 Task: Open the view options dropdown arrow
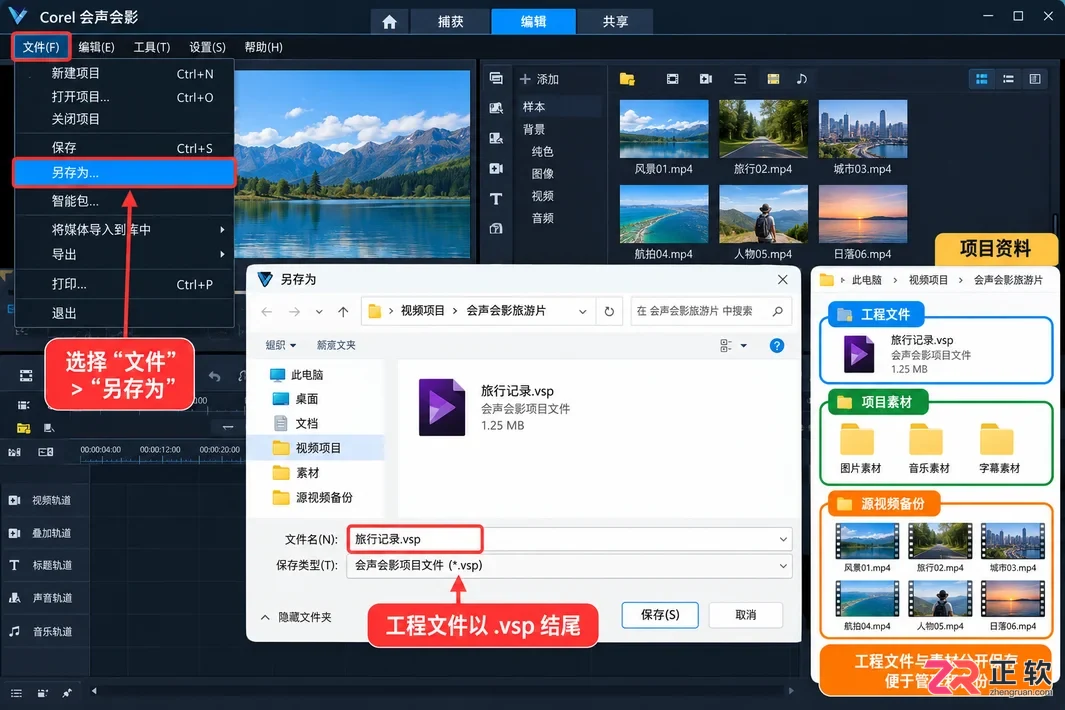(744, 346)
